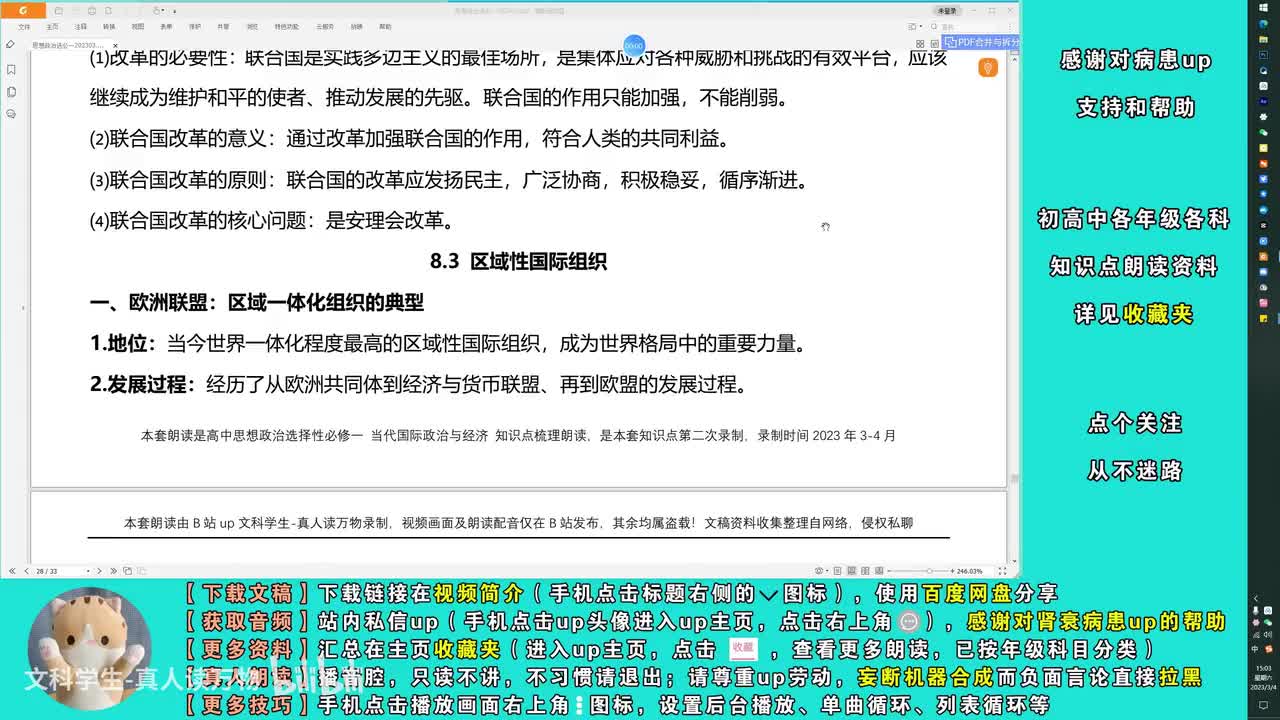Screen dimensions: 1280x720
Task: Open the reading mode eye dropdown
Action: coord(829,571)
